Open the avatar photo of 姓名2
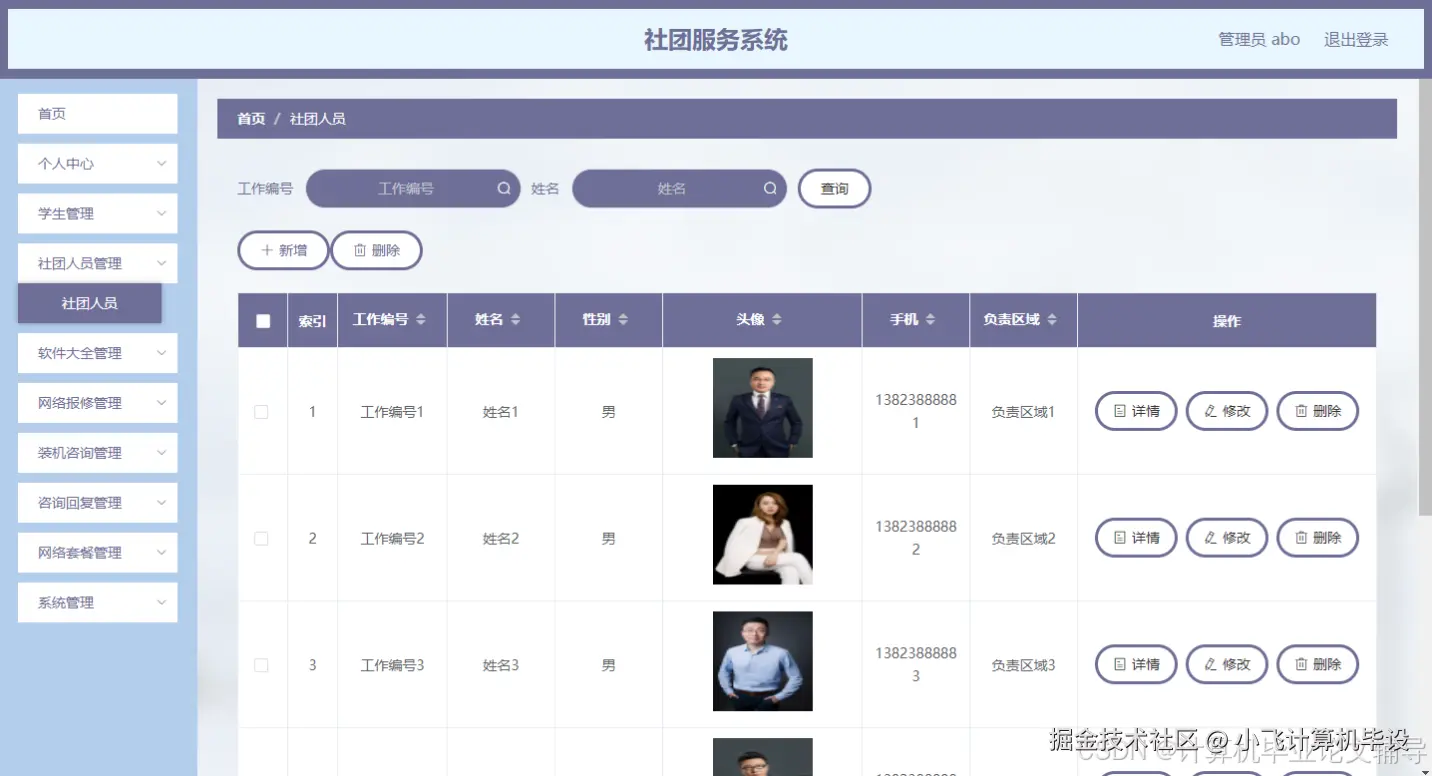This screenshot has height=776, width=1432. (763, 535)
